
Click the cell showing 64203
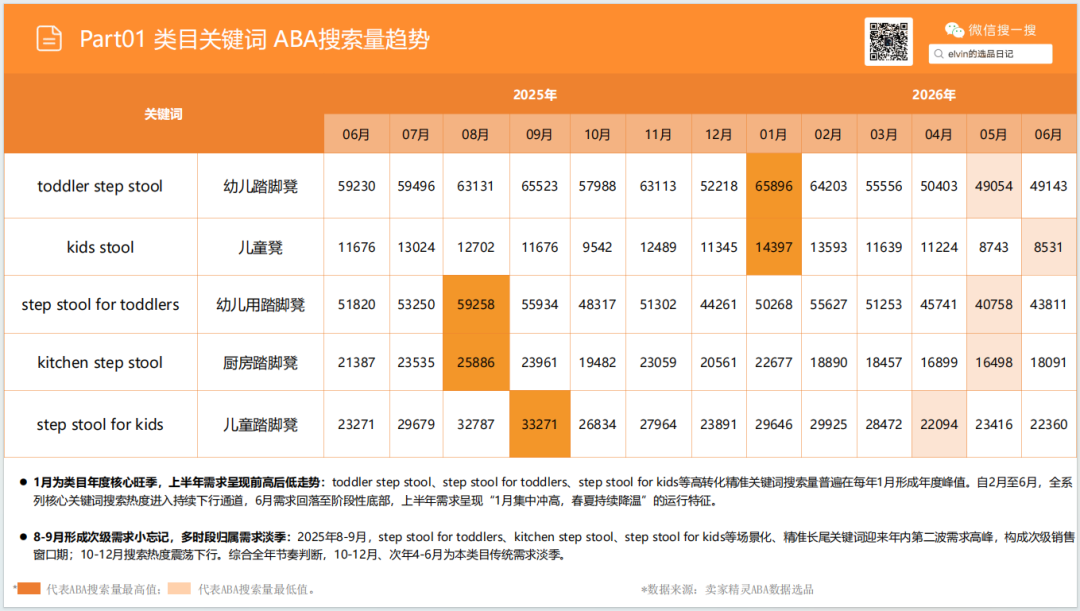pyautogui.click(x=828, y=186)
